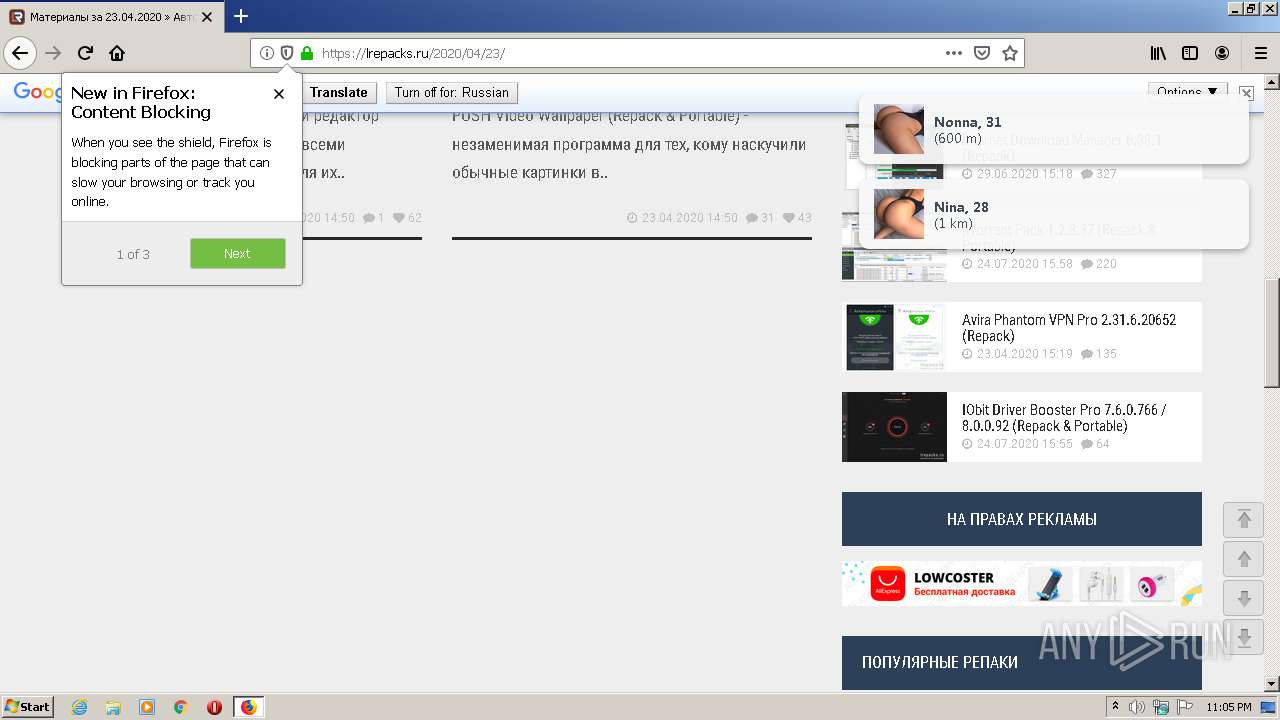Image resolution: width=1280 pixels, height=720 pixels.
Task: Open the PUSH Video Wallpaper article
Action: (x=629, y=144)
